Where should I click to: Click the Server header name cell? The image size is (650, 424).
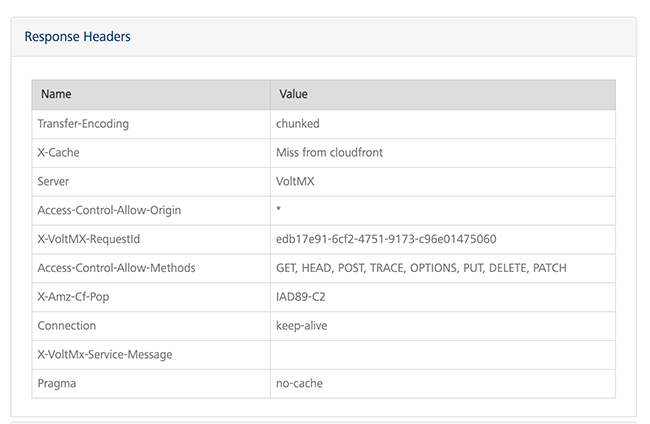tap(55, 182)
